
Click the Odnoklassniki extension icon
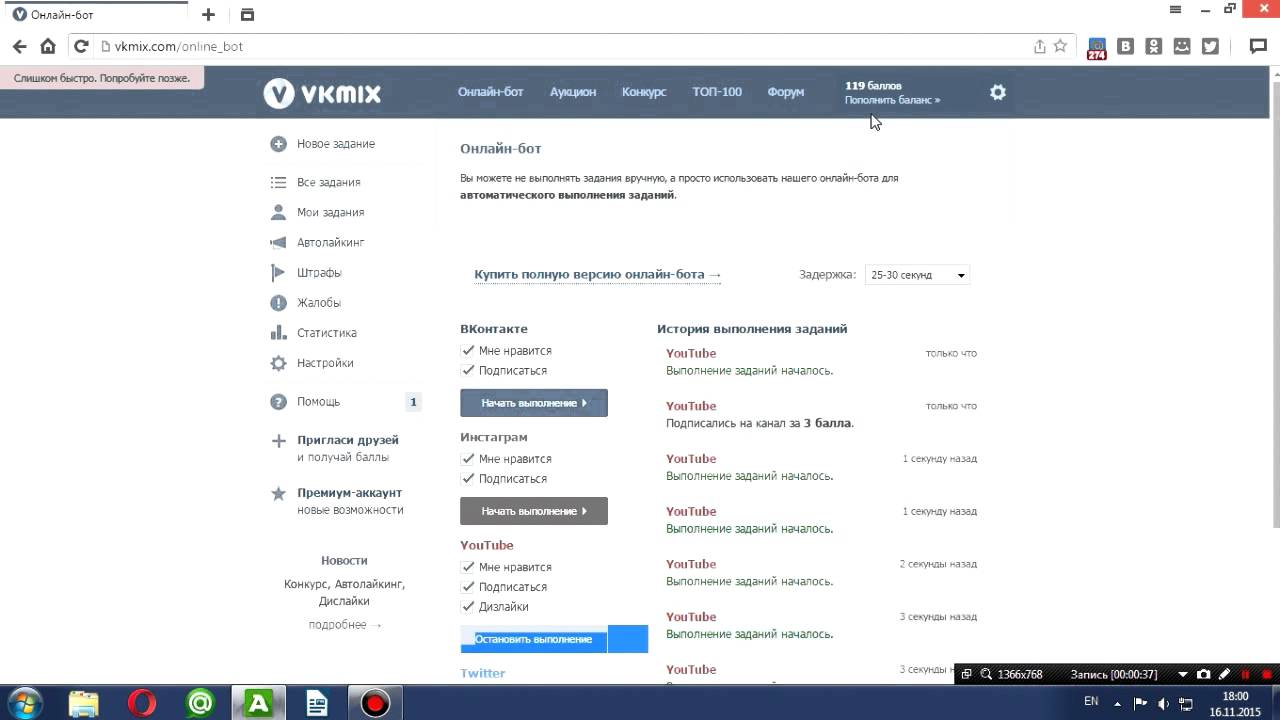[1153, 46]
